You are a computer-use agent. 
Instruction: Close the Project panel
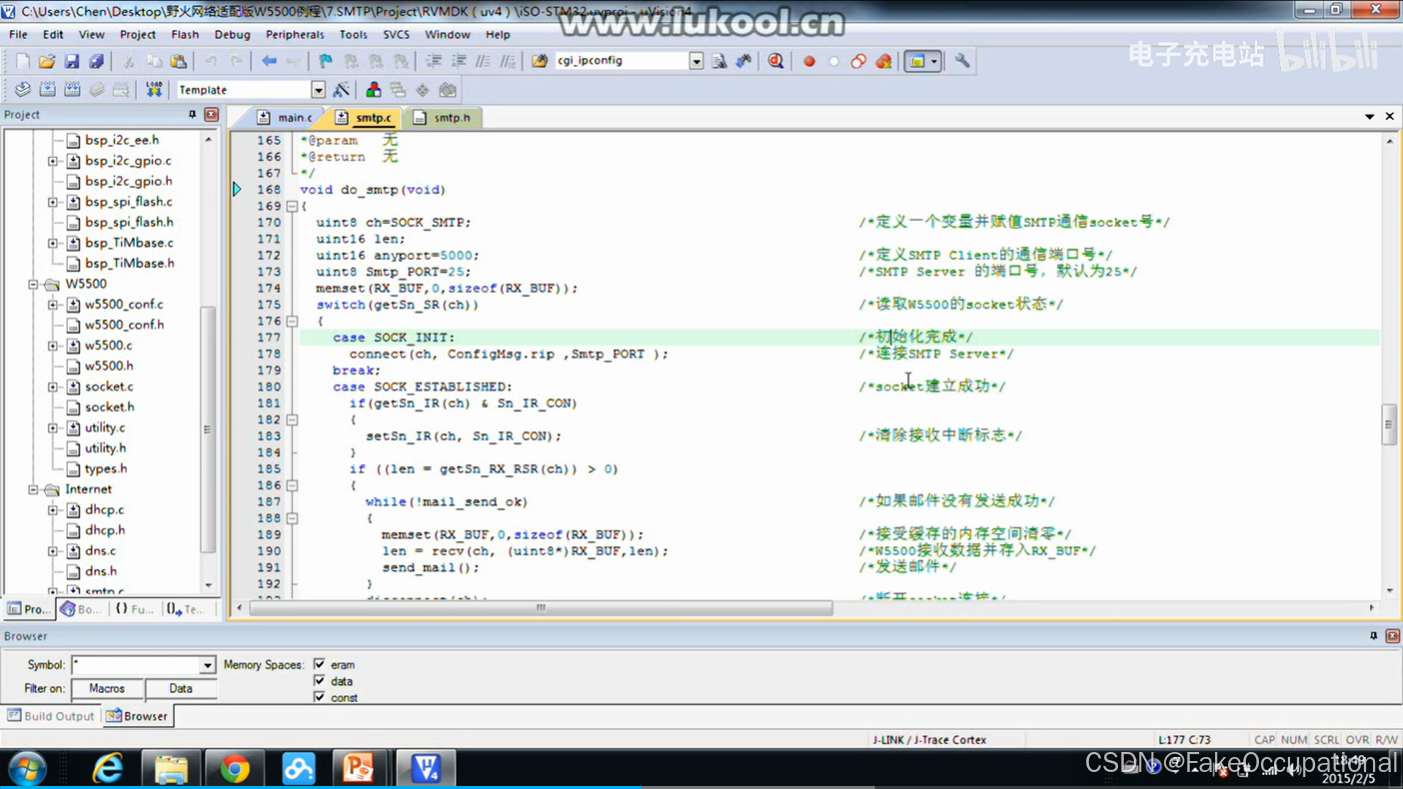click(x=211, y=115)
